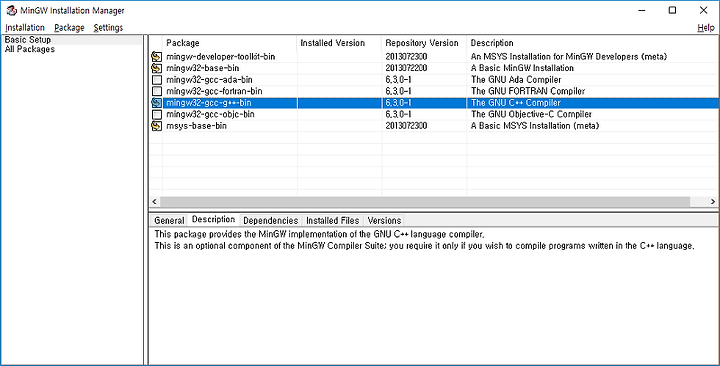This screenshot has height=366, width=720.
Task: Click the horizontal scrollbar right arrow
Action: click(713, 202)
